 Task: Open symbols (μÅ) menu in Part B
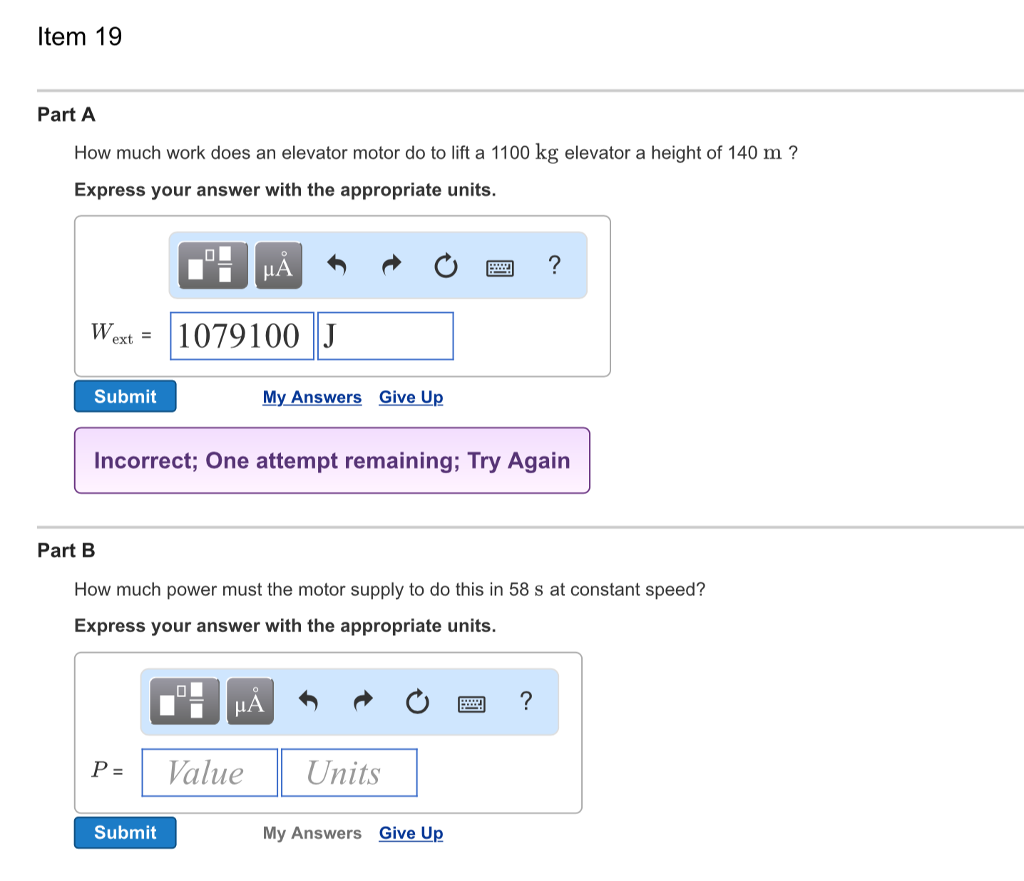pyautogui.click(x=251, y=702)
